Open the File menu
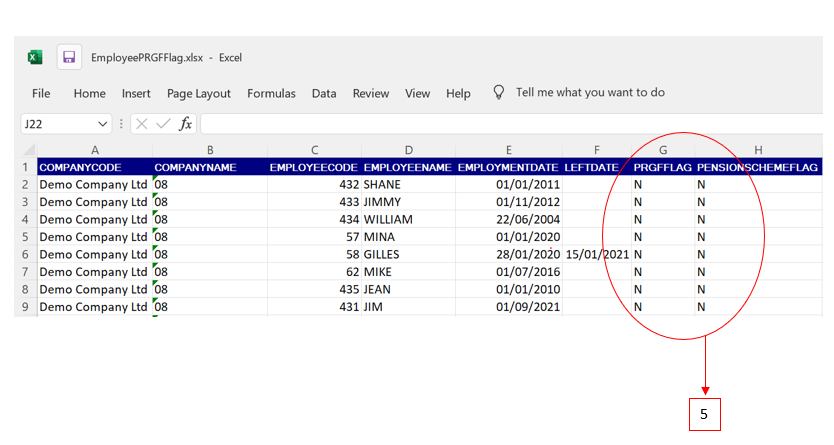The width and height of the screenshot is (834, 445). tap(41, 93)
